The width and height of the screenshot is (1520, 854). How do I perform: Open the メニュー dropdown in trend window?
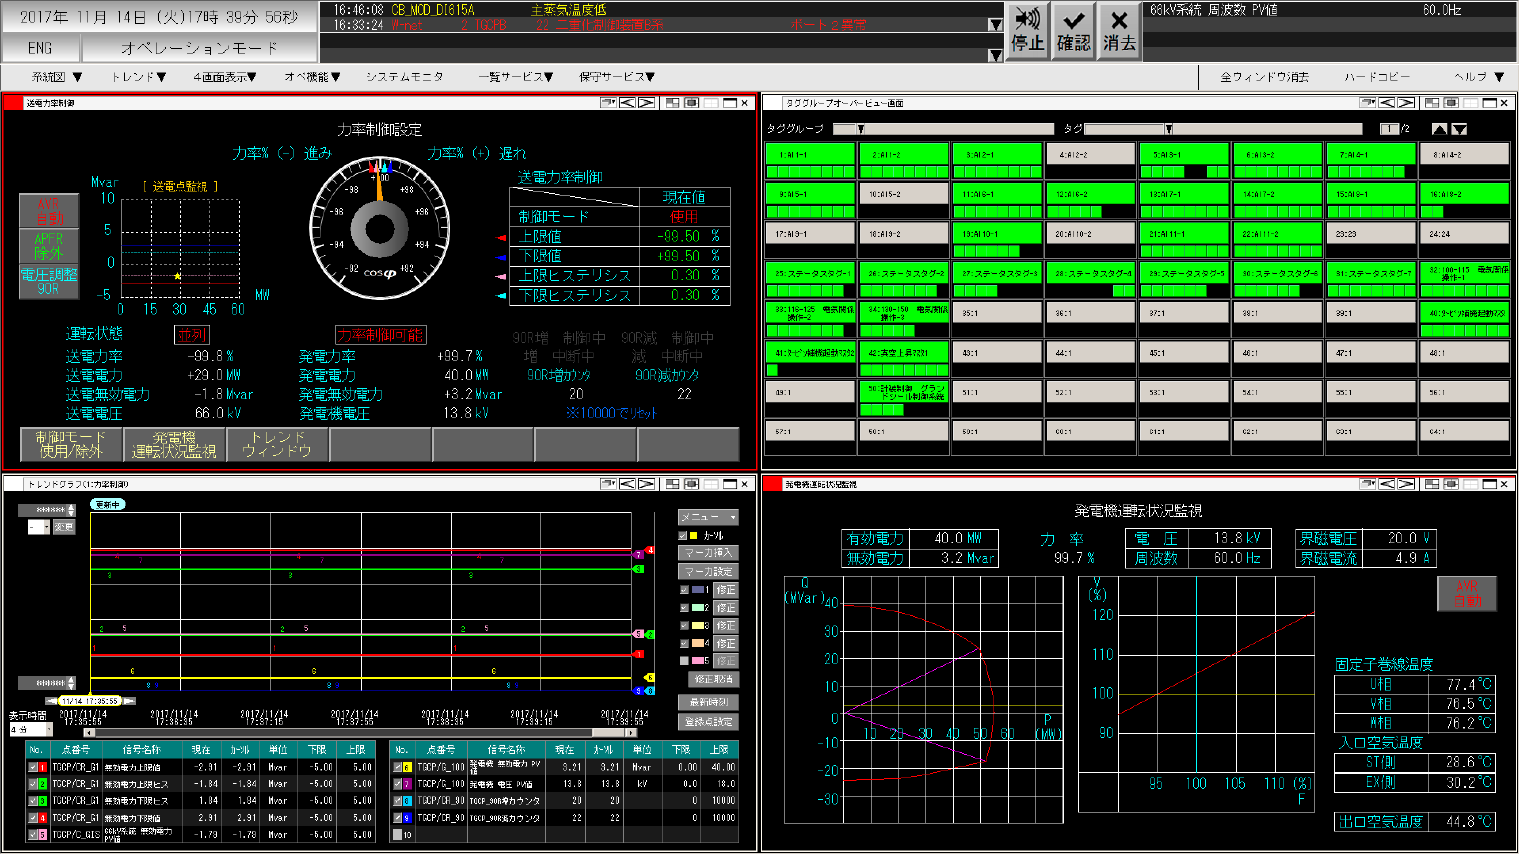[x=709, y=517]
